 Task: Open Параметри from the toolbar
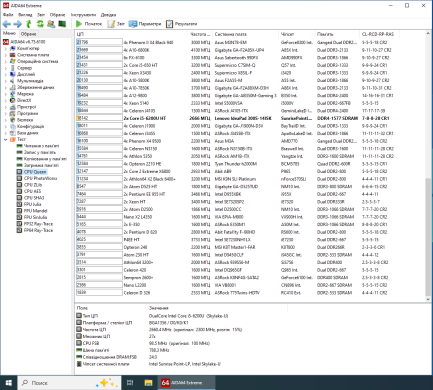(x=145, y=24)
